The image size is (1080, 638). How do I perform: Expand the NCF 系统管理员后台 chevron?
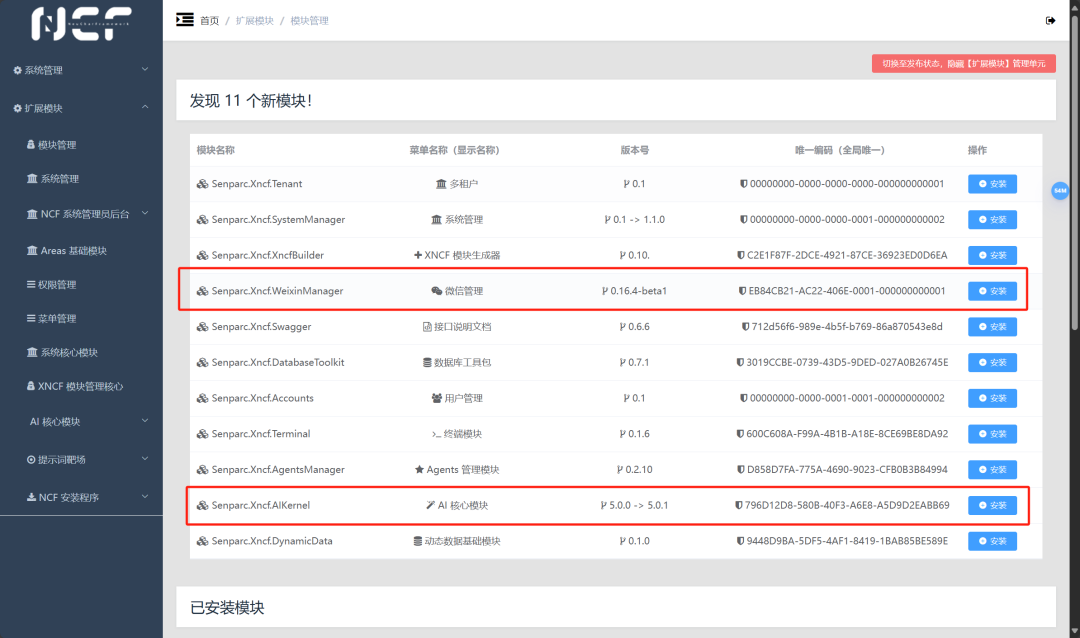(145, 214)
